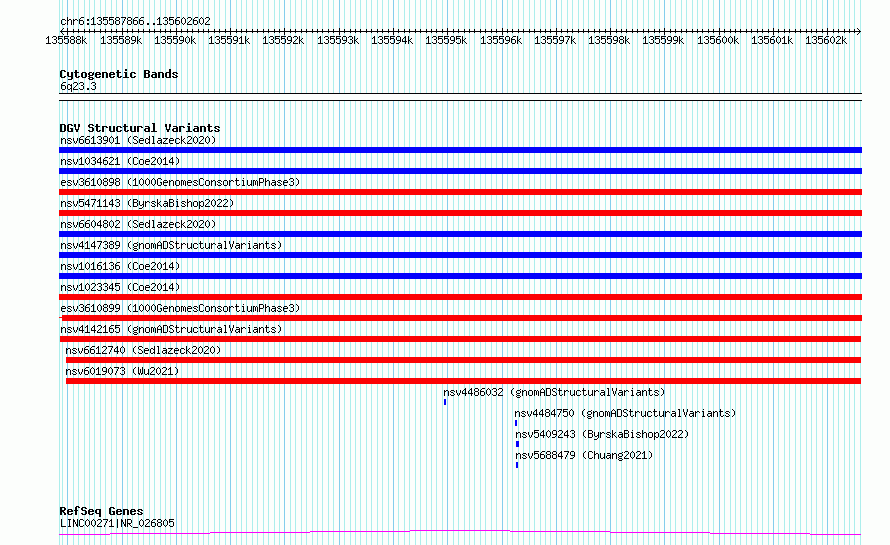The height and width of the screenshot is (545, 890).
Task: Click the magenta LINC00271 gene track line
Action: (460, 532)
